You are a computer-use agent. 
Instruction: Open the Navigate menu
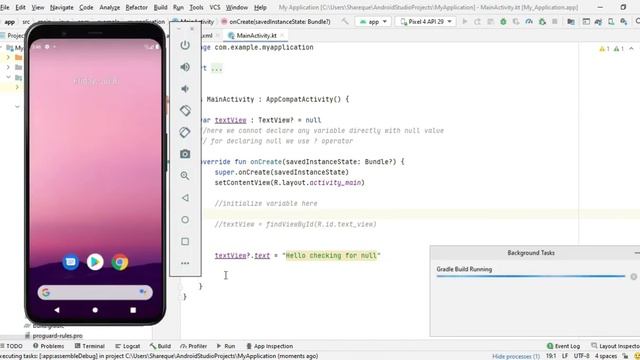point(61,7)
